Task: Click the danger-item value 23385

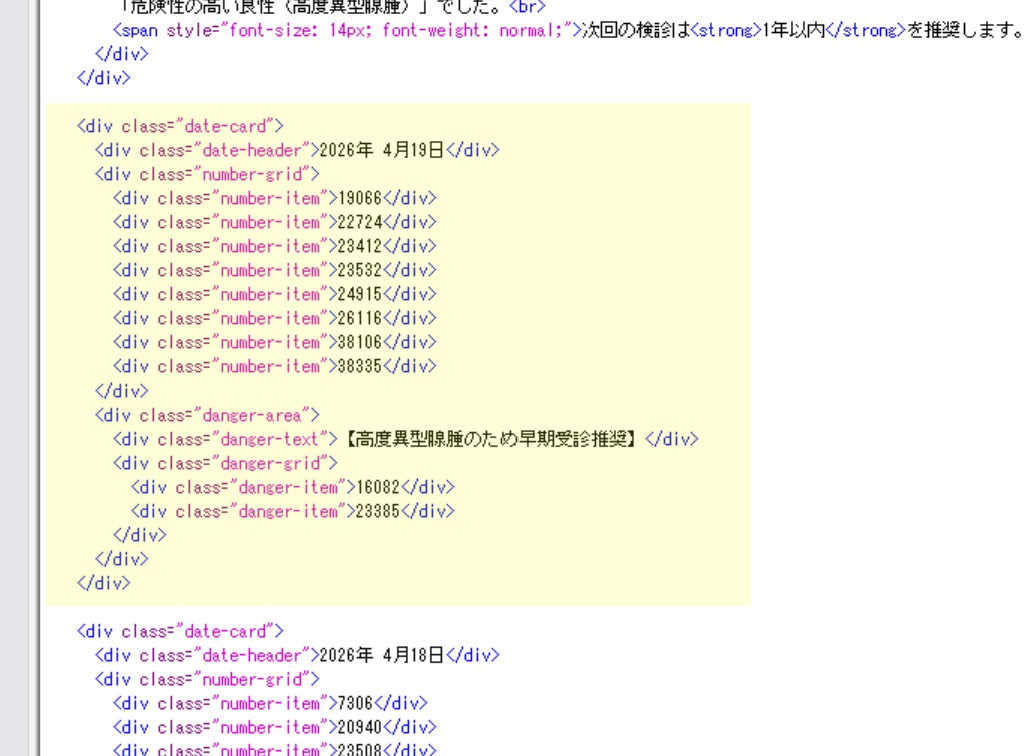Action: 378,511
